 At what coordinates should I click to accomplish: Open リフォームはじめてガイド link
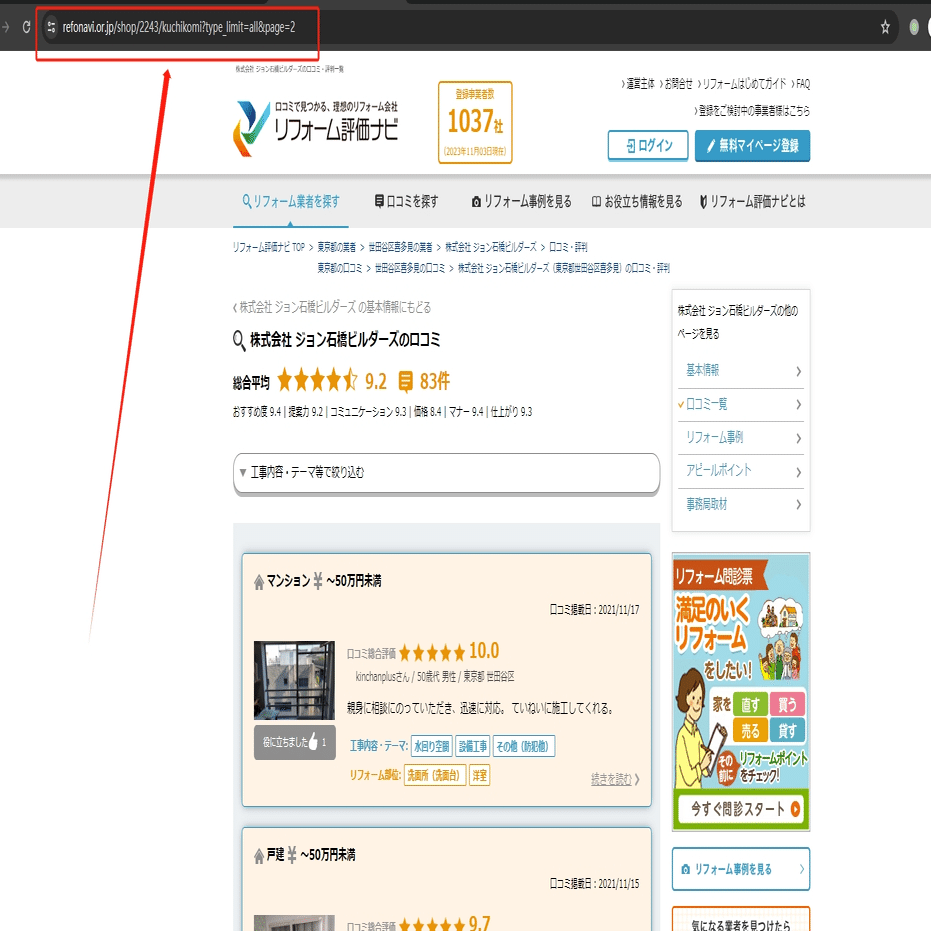(742, 84)
